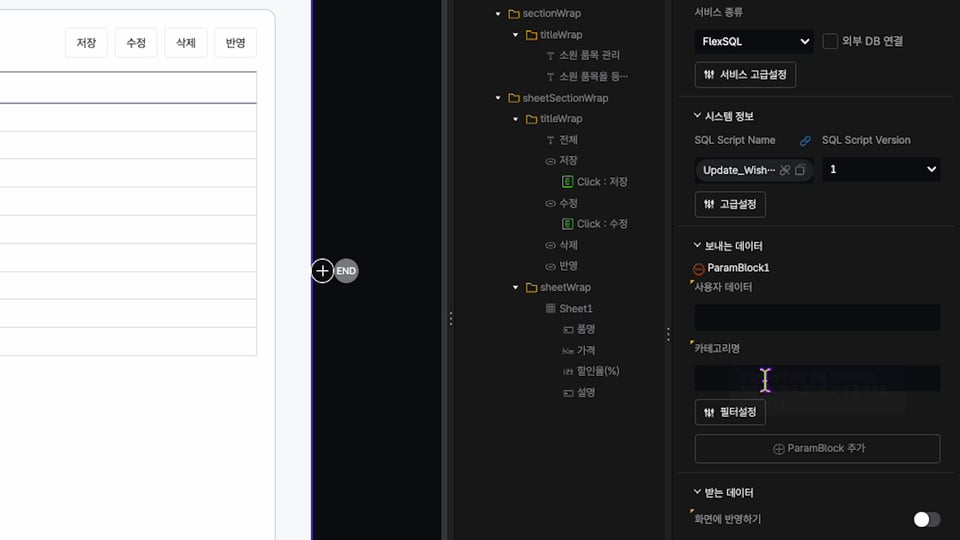The width and height of the screenshot is (960, 540).
Task: Open 고급설정 under SQL Script Name
Action: click(730, 204)
